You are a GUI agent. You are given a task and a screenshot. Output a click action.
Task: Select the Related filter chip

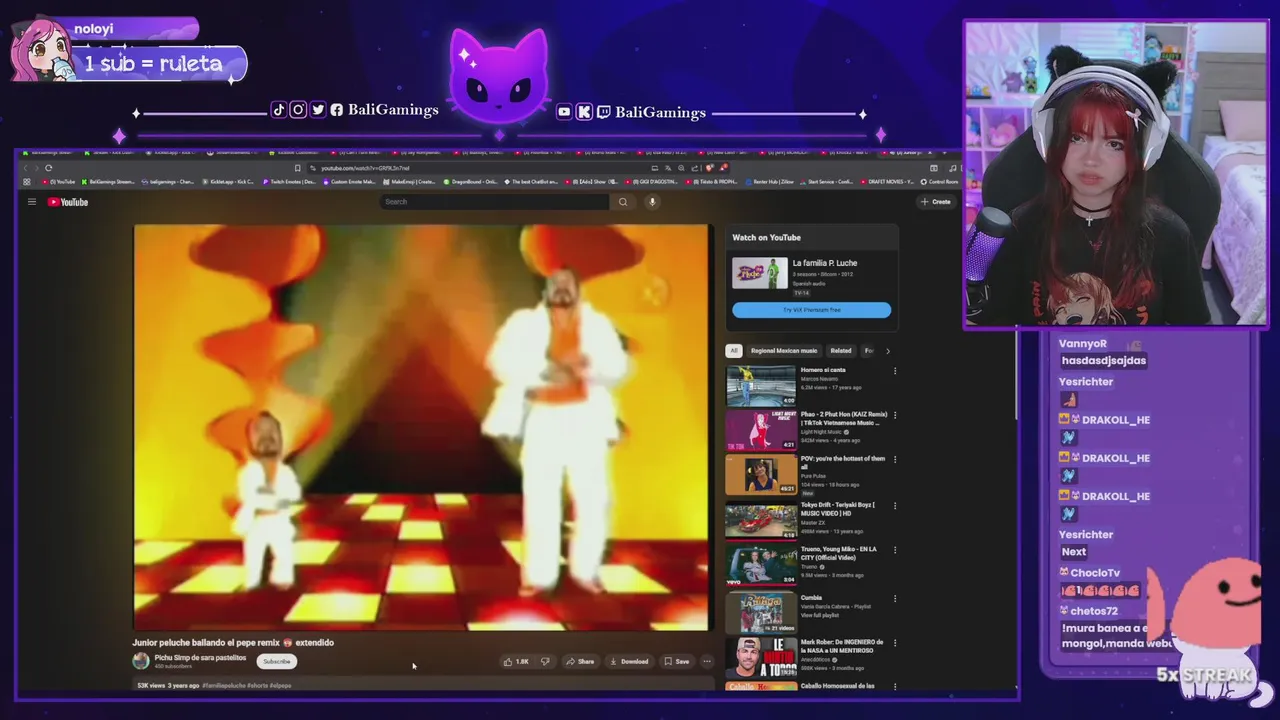point(841,351)
